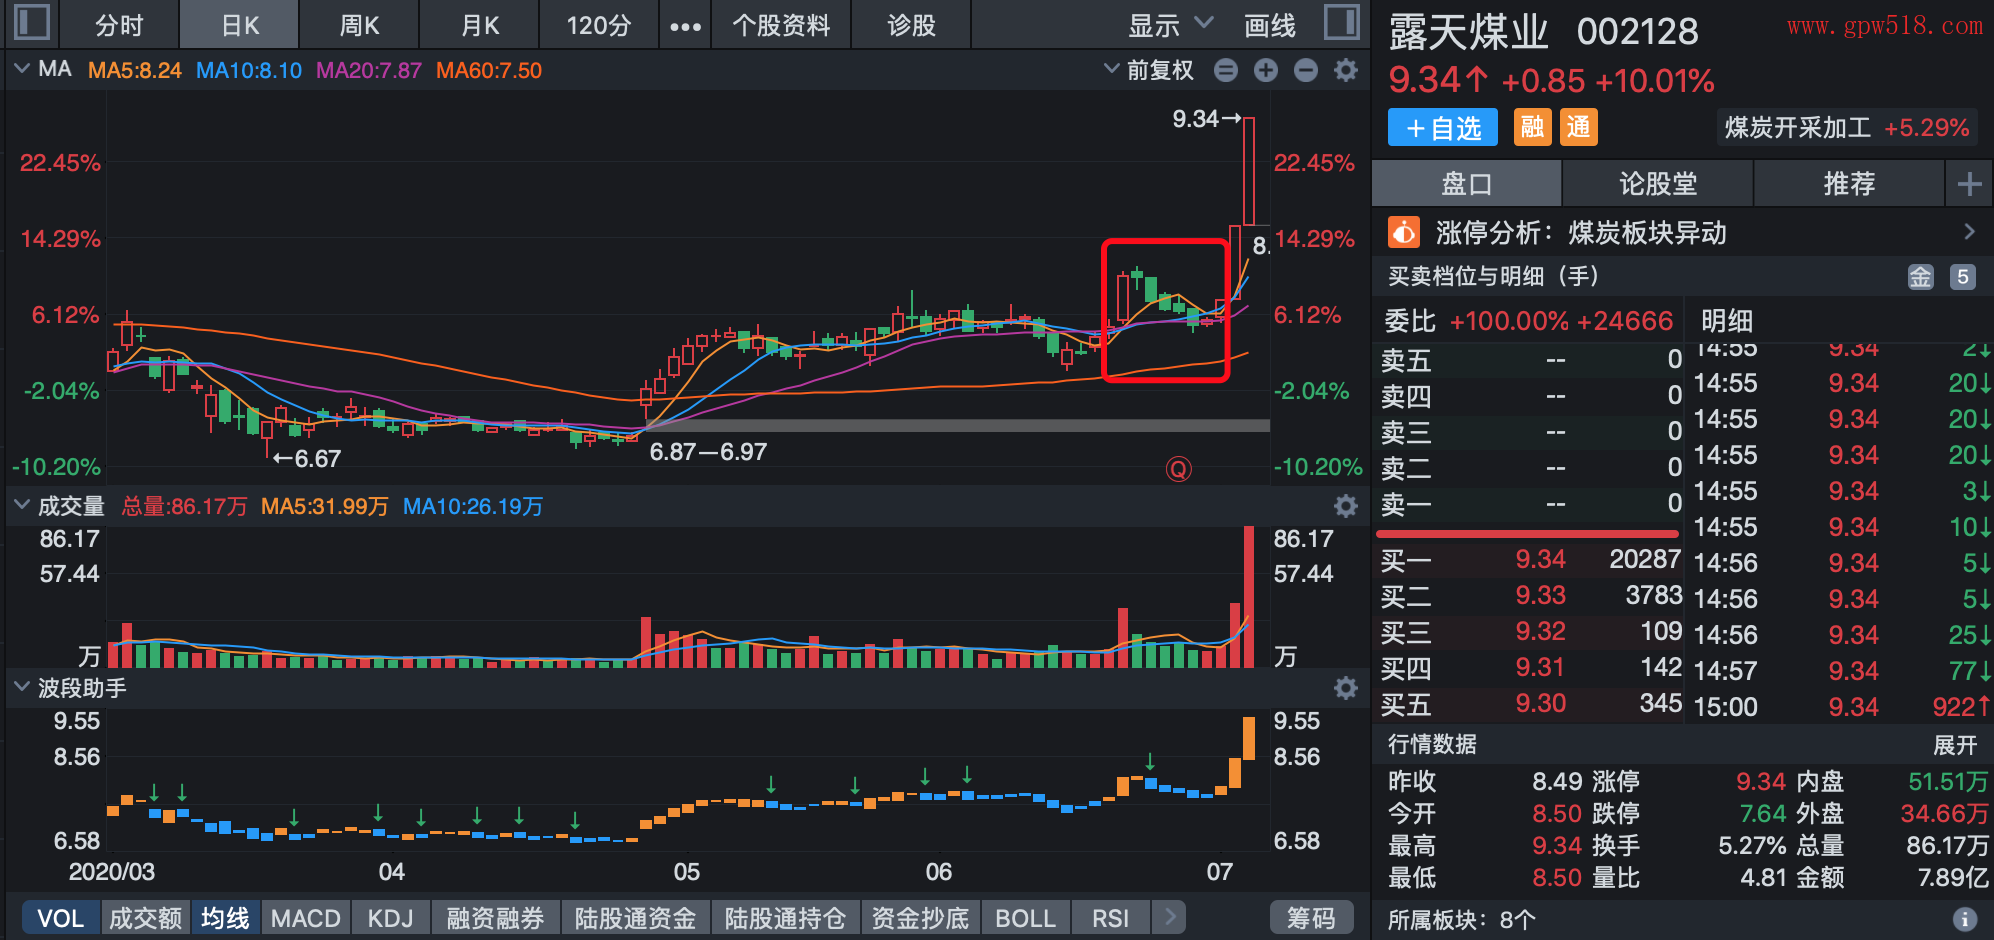Collapse the 成交量 volume panel
1994x940 pixels.
click(22, 506)
